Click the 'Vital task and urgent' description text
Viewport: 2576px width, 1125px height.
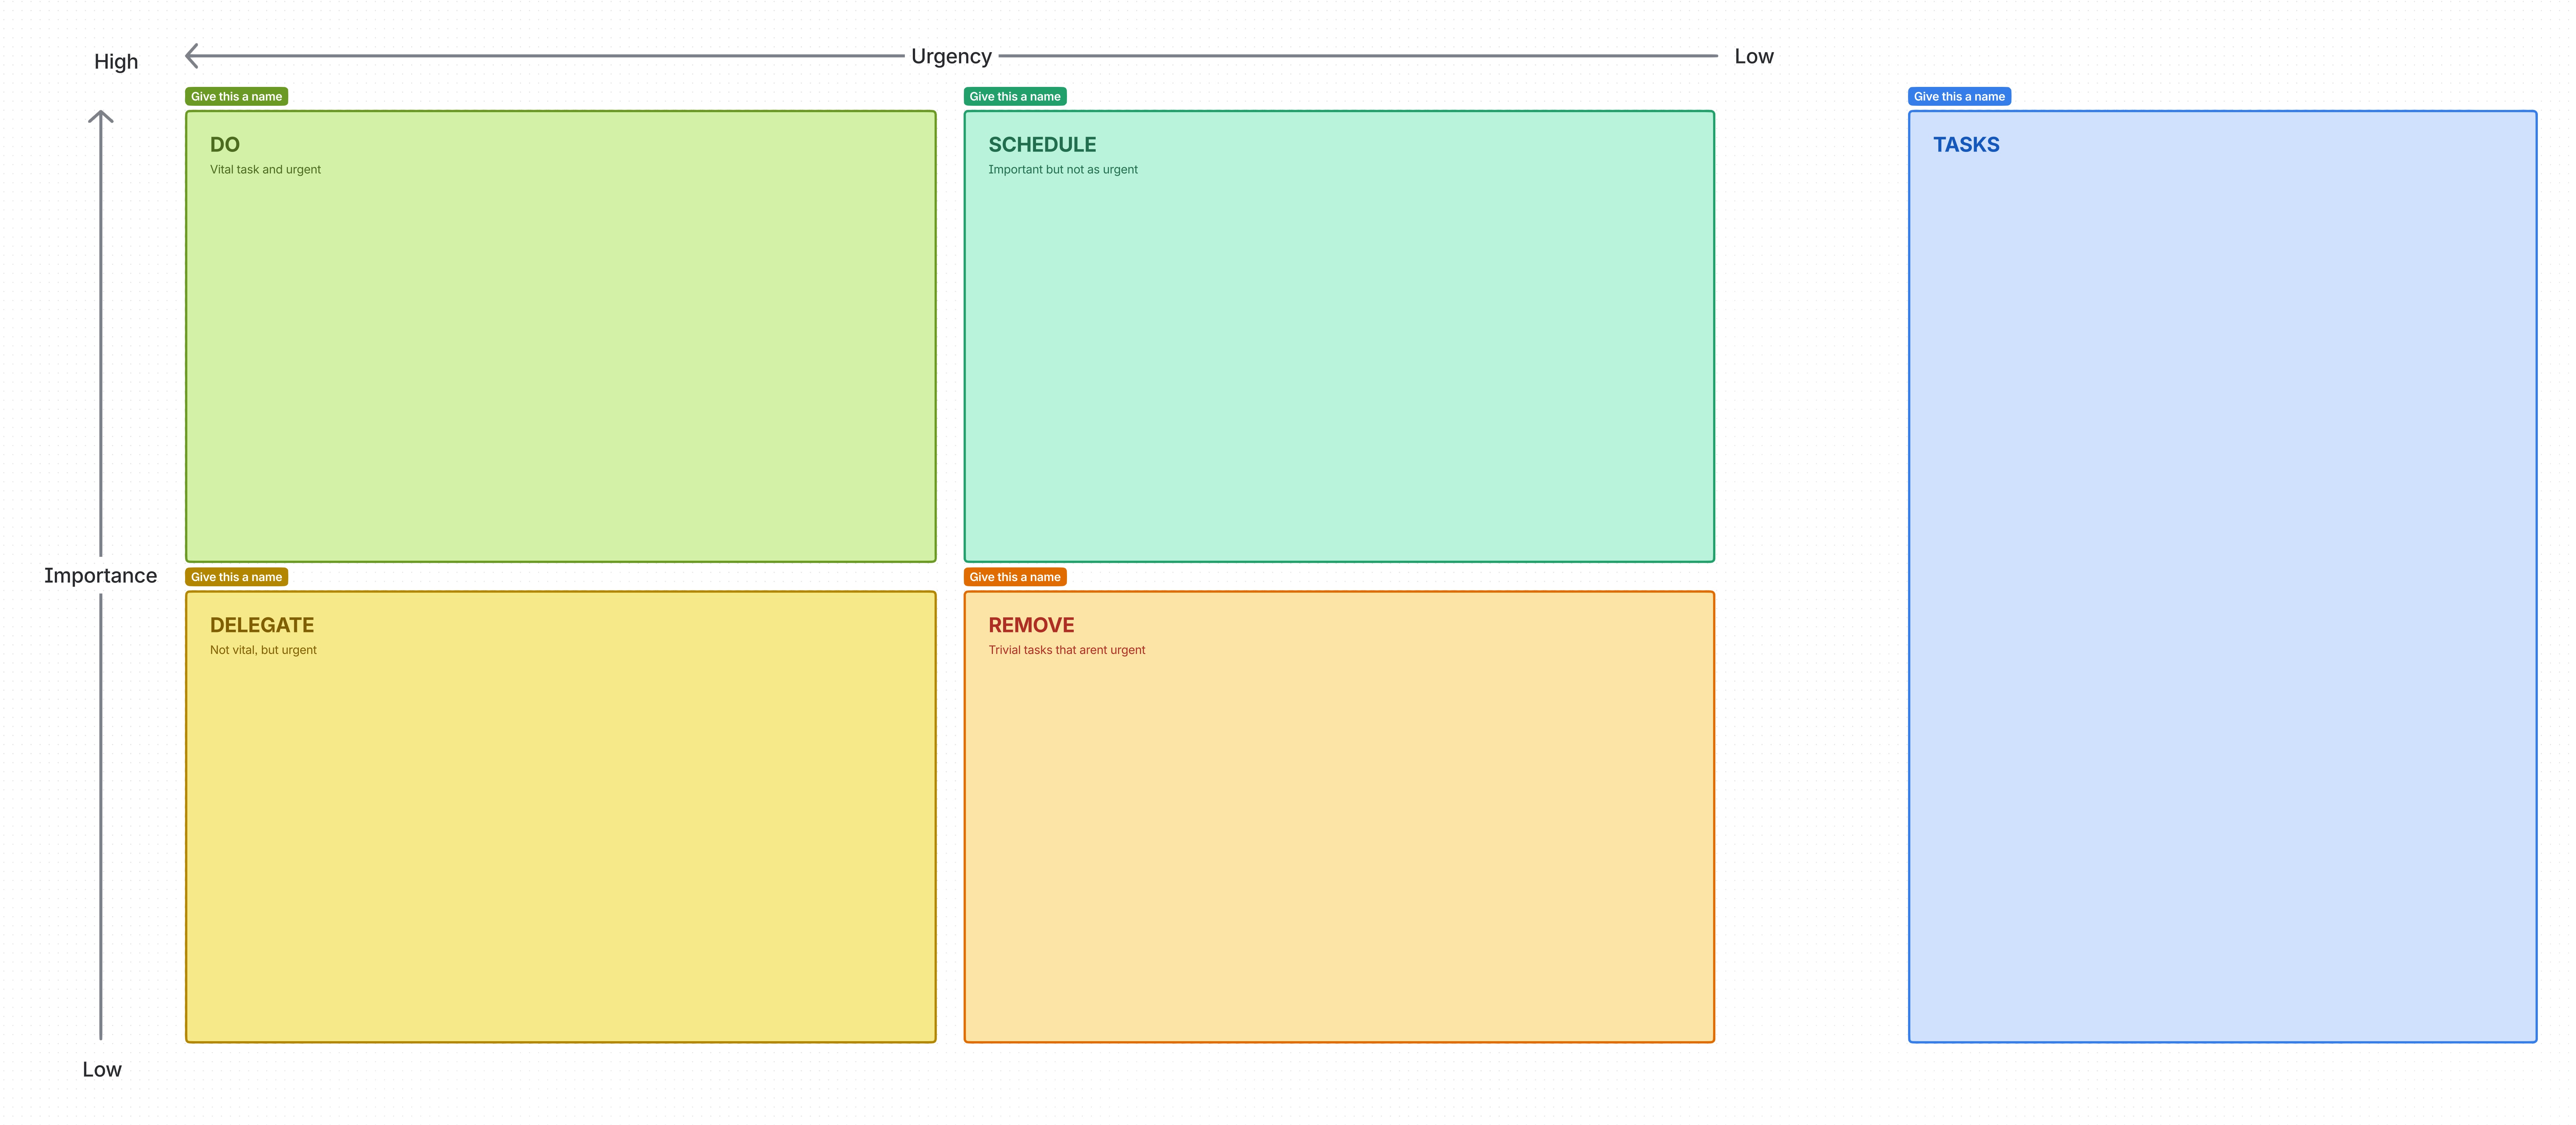264,169
